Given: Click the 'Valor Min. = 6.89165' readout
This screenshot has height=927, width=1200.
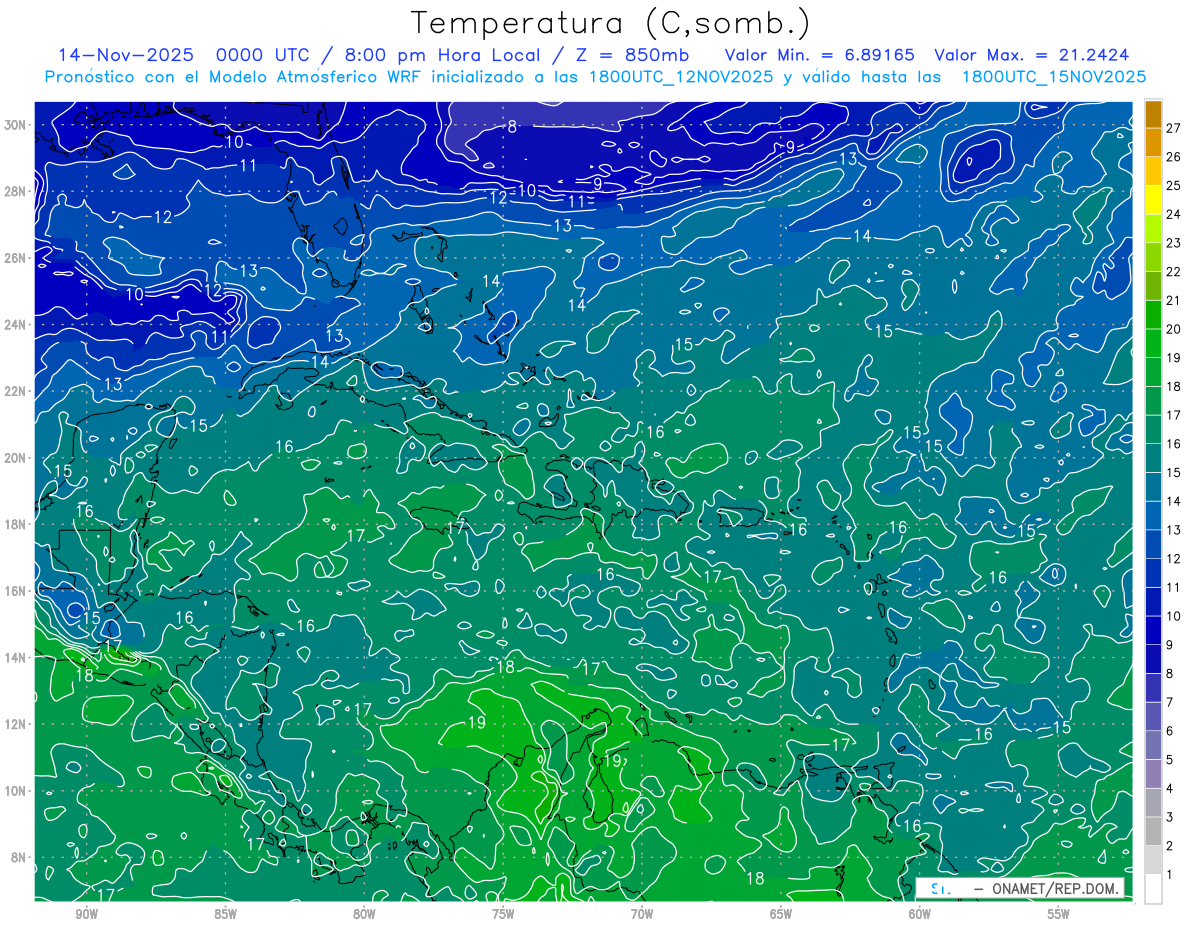Looking at the screenshot, I should (x=818, y=55).
